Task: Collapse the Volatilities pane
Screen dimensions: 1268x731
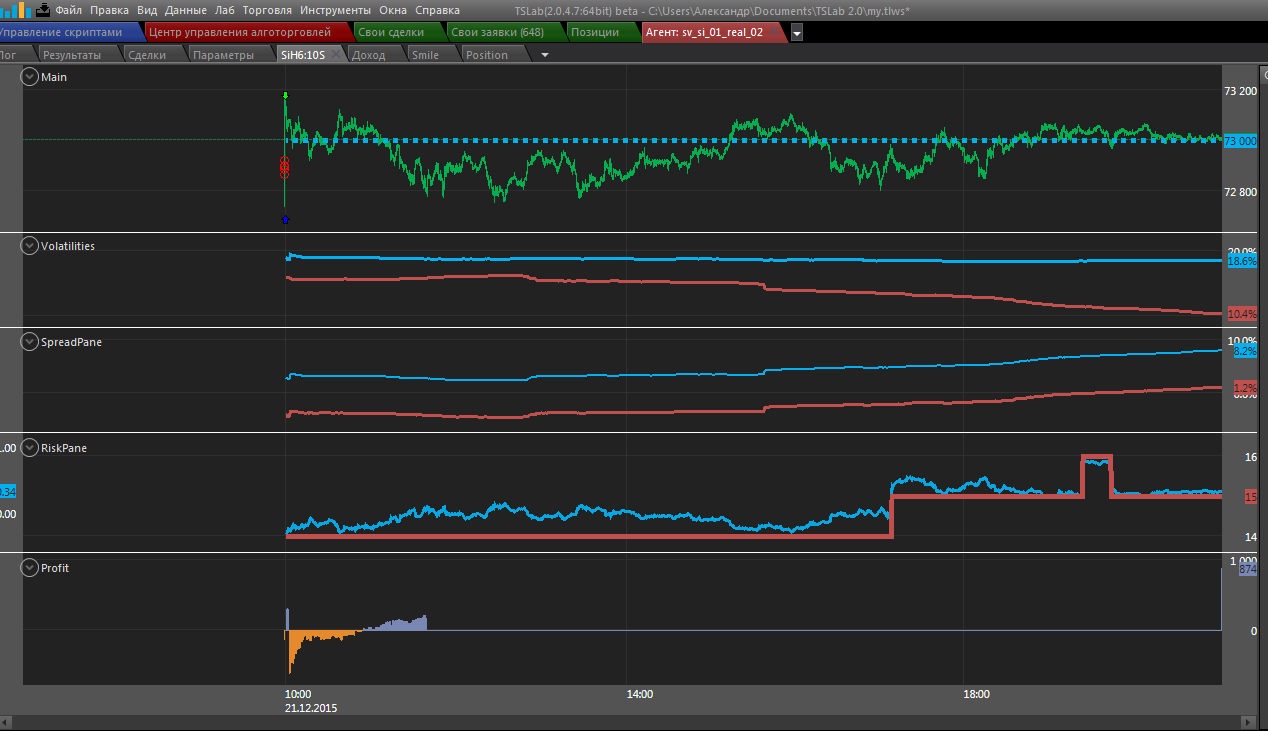Action: [30, 246]
